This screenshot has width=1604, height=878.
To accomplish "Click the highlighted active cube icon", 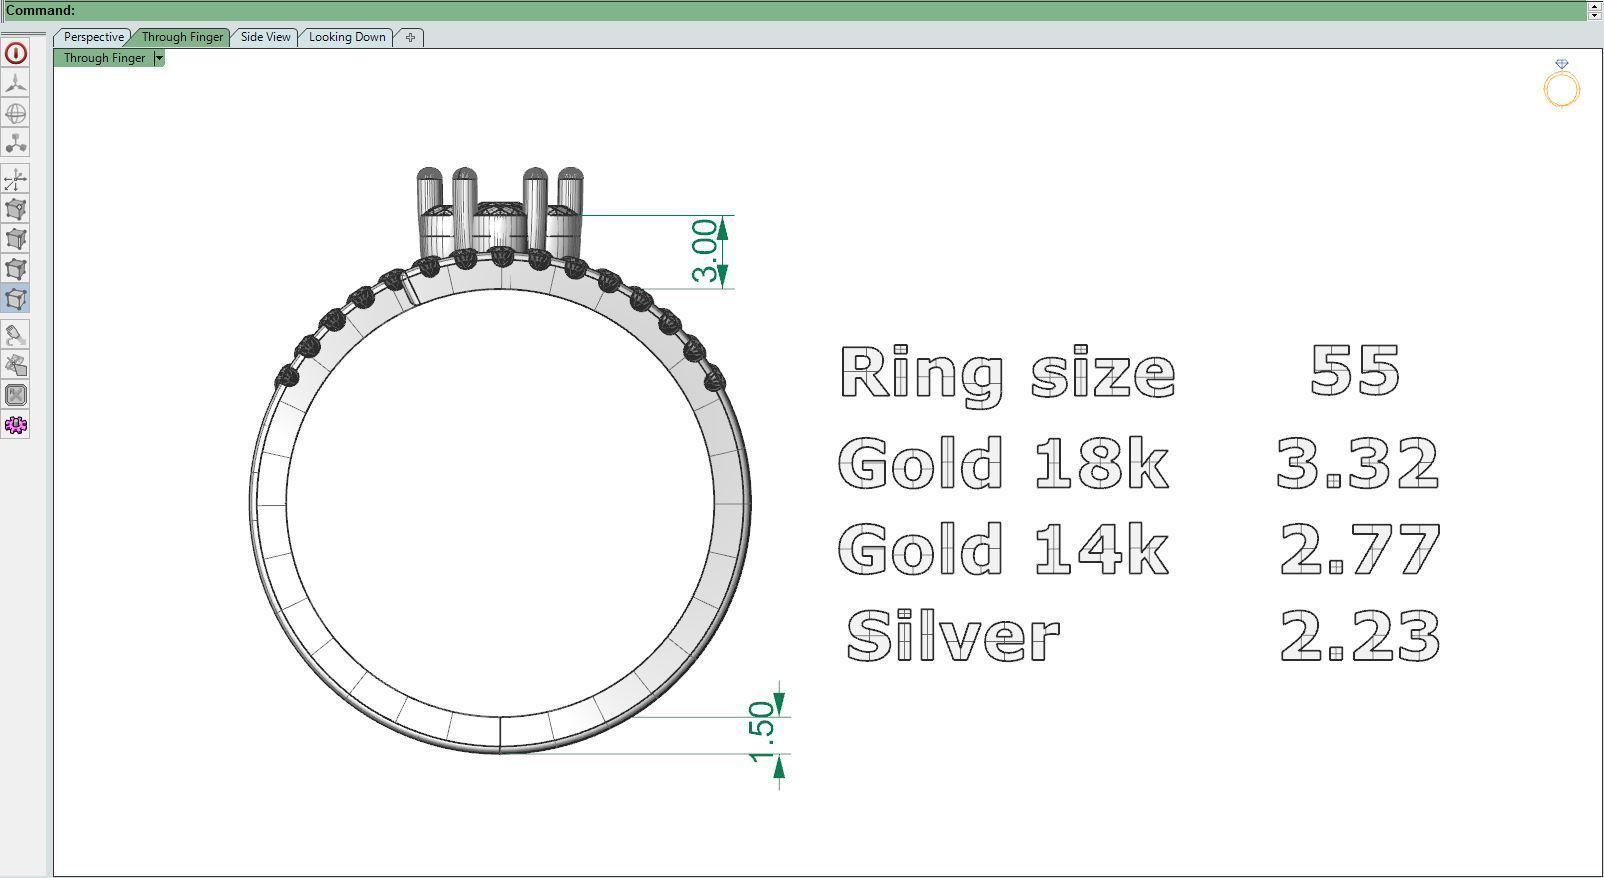I will click(16, 299).
